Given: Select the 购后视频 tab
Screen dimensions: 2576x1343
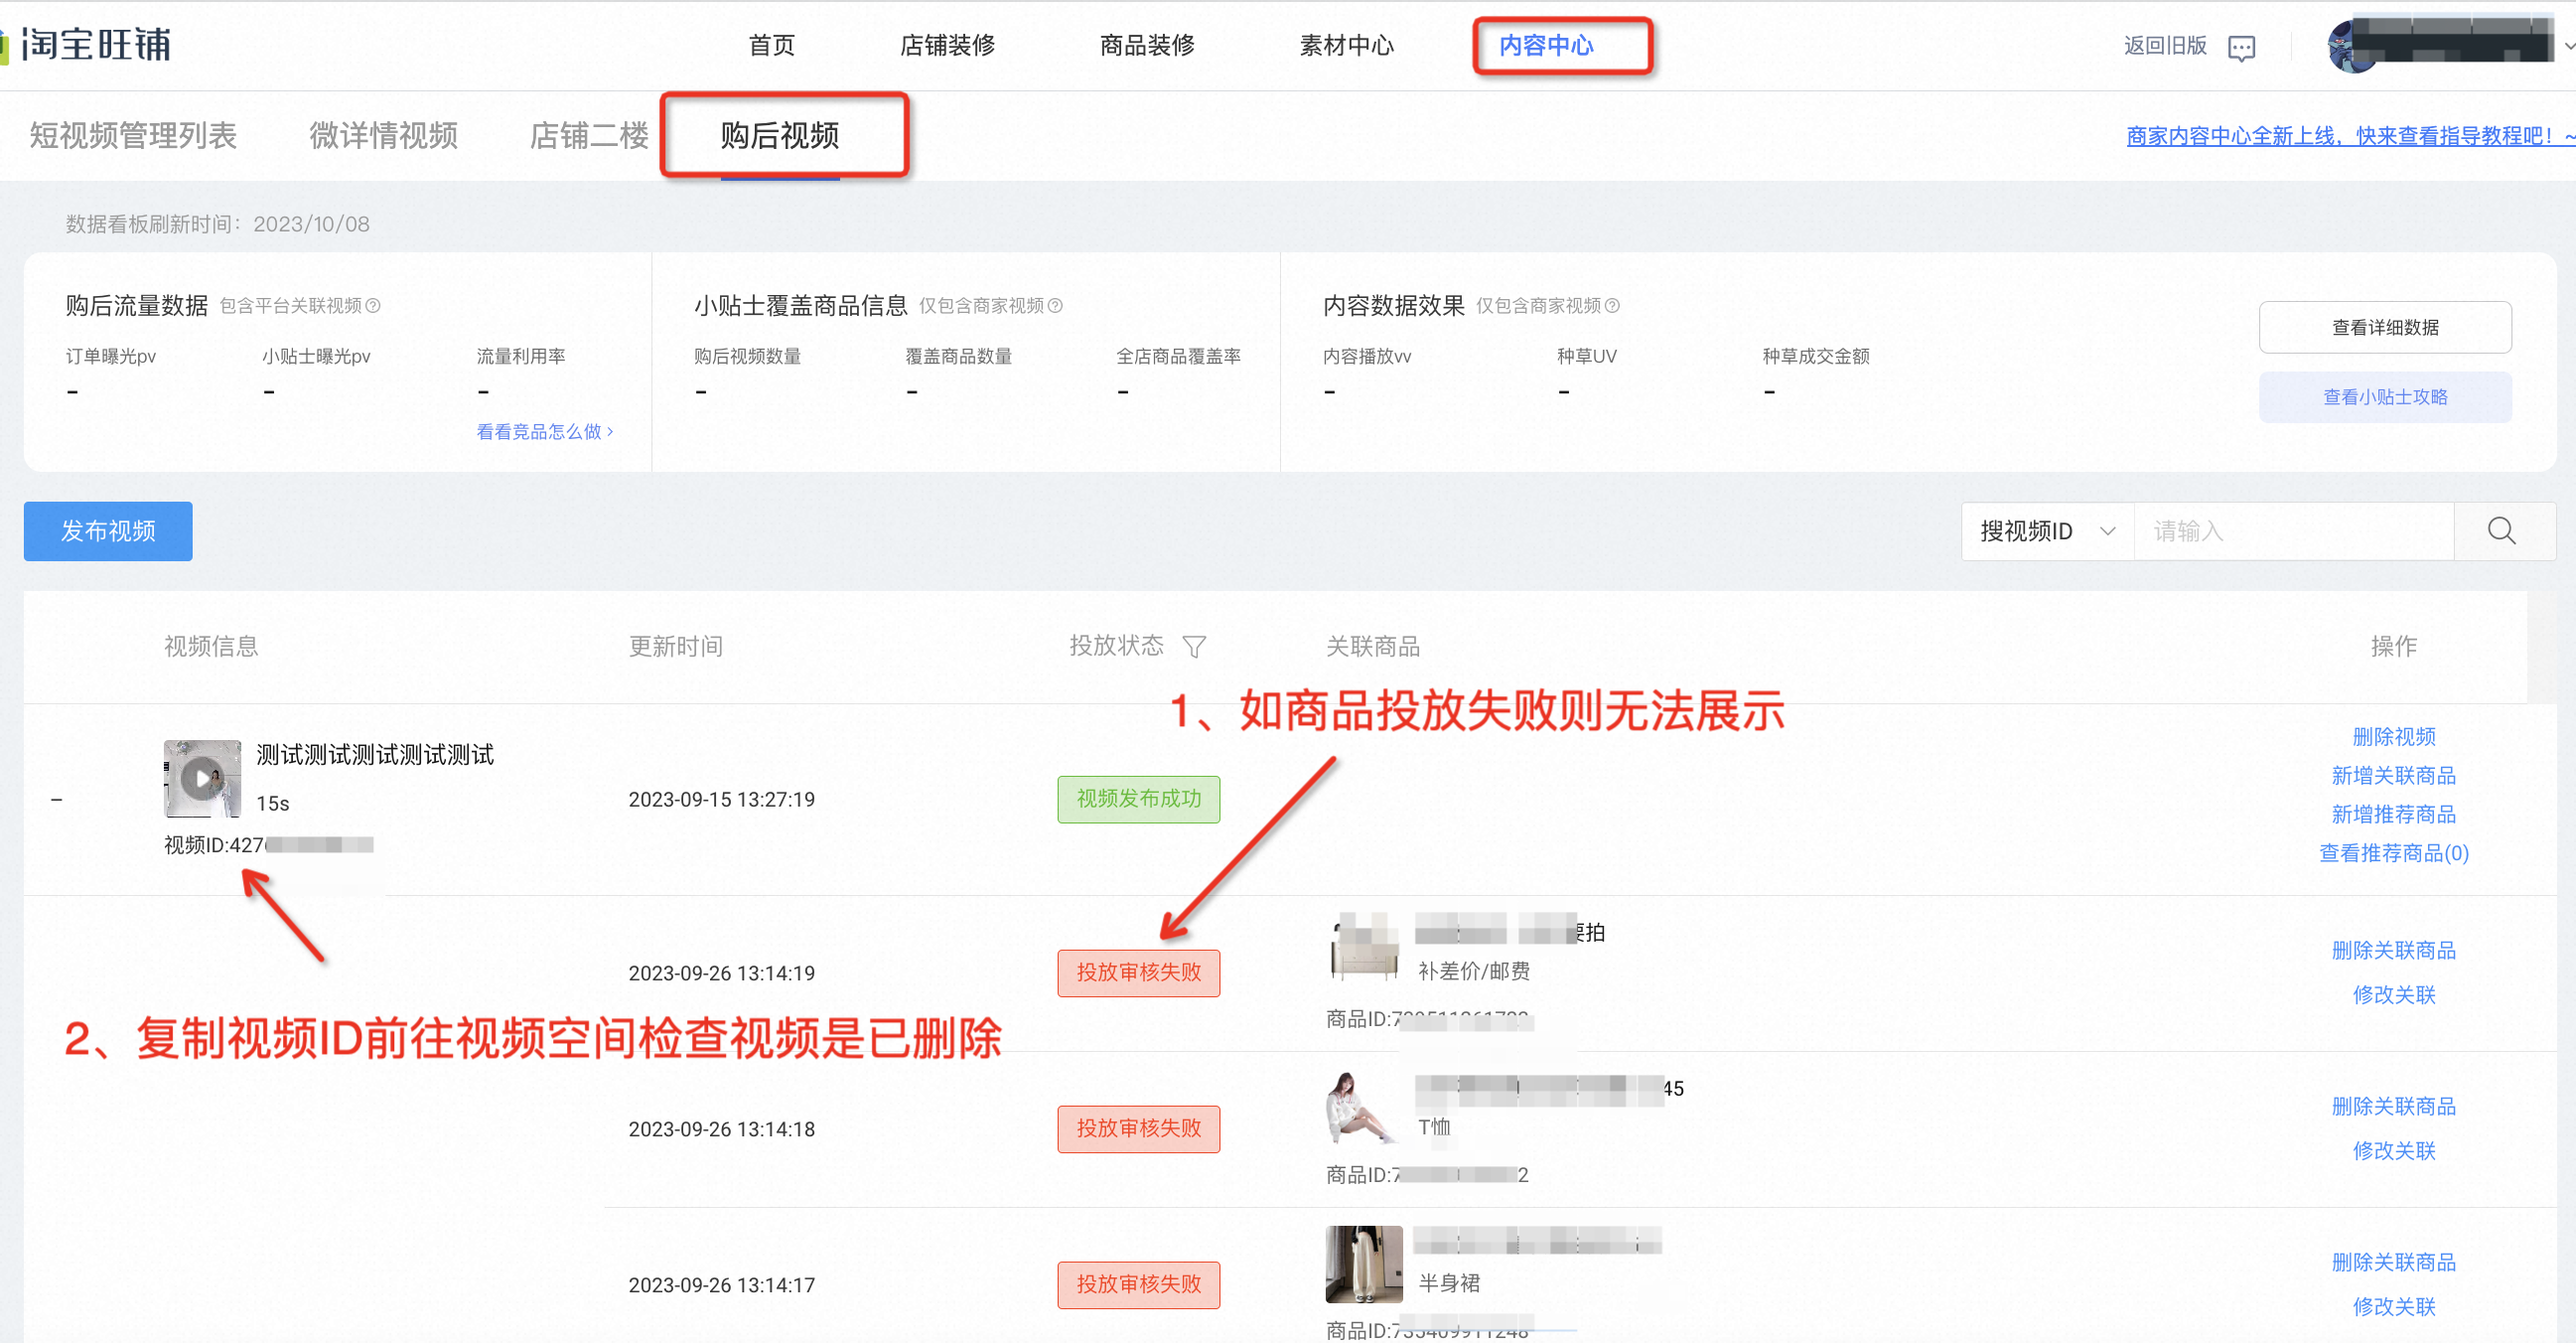Looking at the screenshot, I should (780, 135).
